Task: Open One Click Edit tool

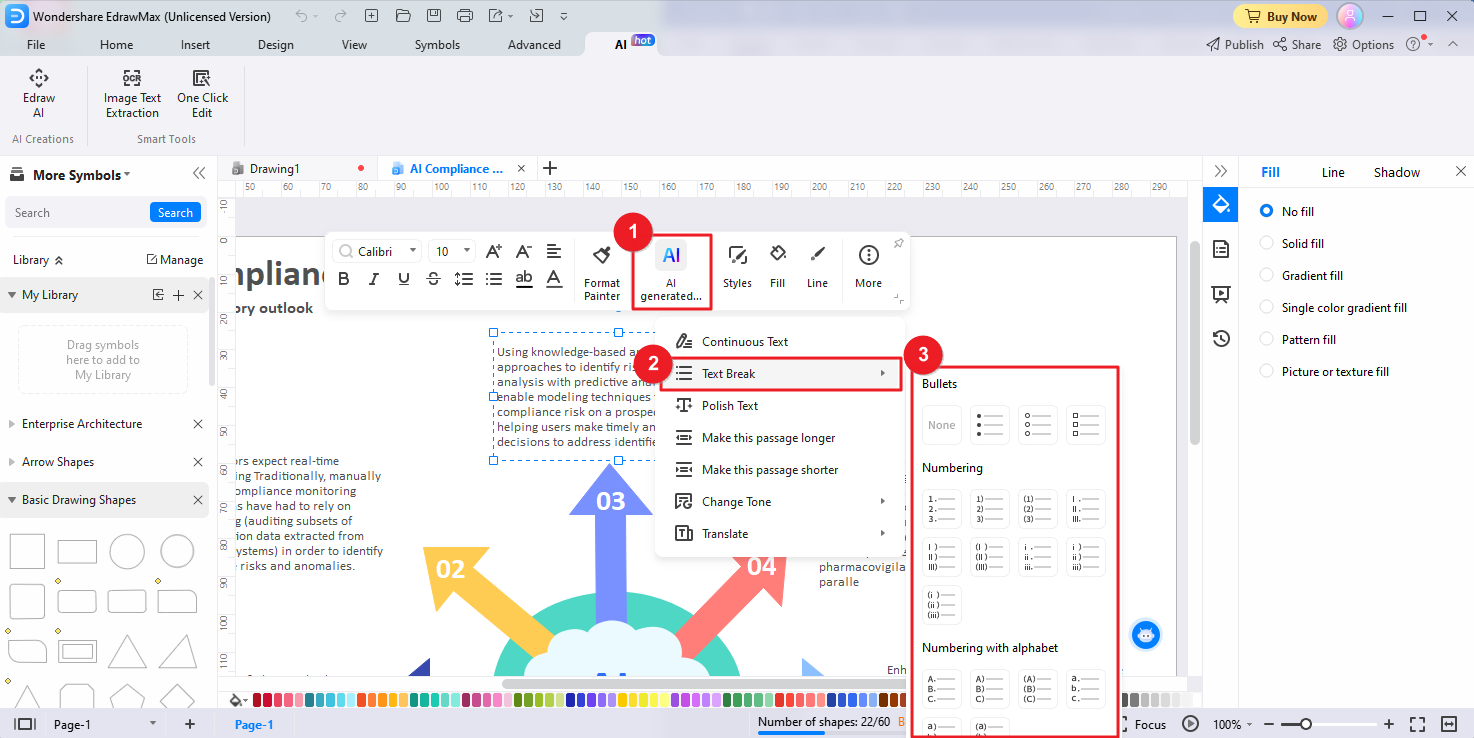Action: (x=202, y=94)
